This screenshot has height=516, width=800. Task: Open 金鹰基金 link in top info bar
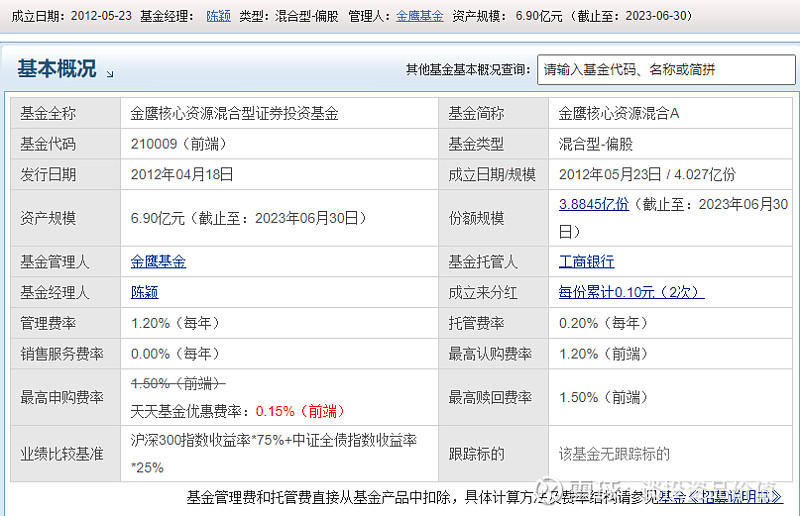click(419, 16)
